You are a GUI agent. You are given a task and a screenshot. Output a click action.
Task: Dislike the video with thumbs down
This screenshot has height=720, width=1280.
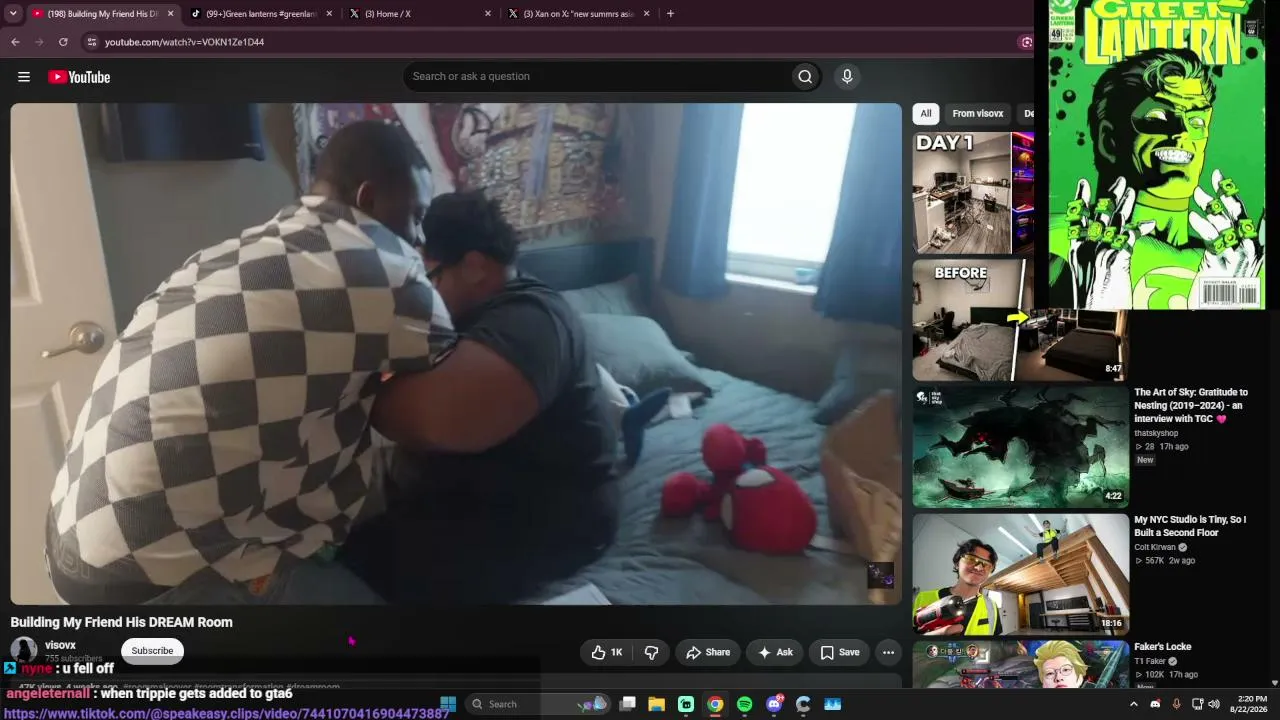[x=651, y=652]
